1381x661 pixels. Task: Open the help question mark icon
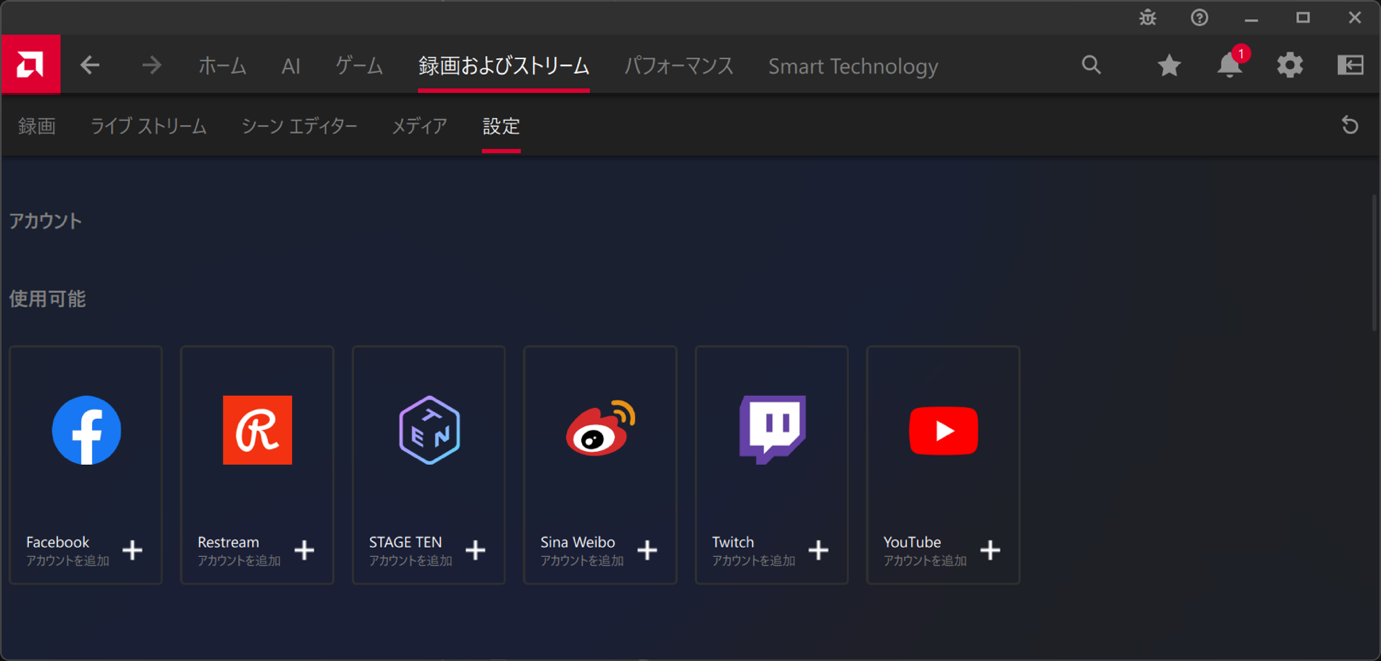pos(1199,18)
